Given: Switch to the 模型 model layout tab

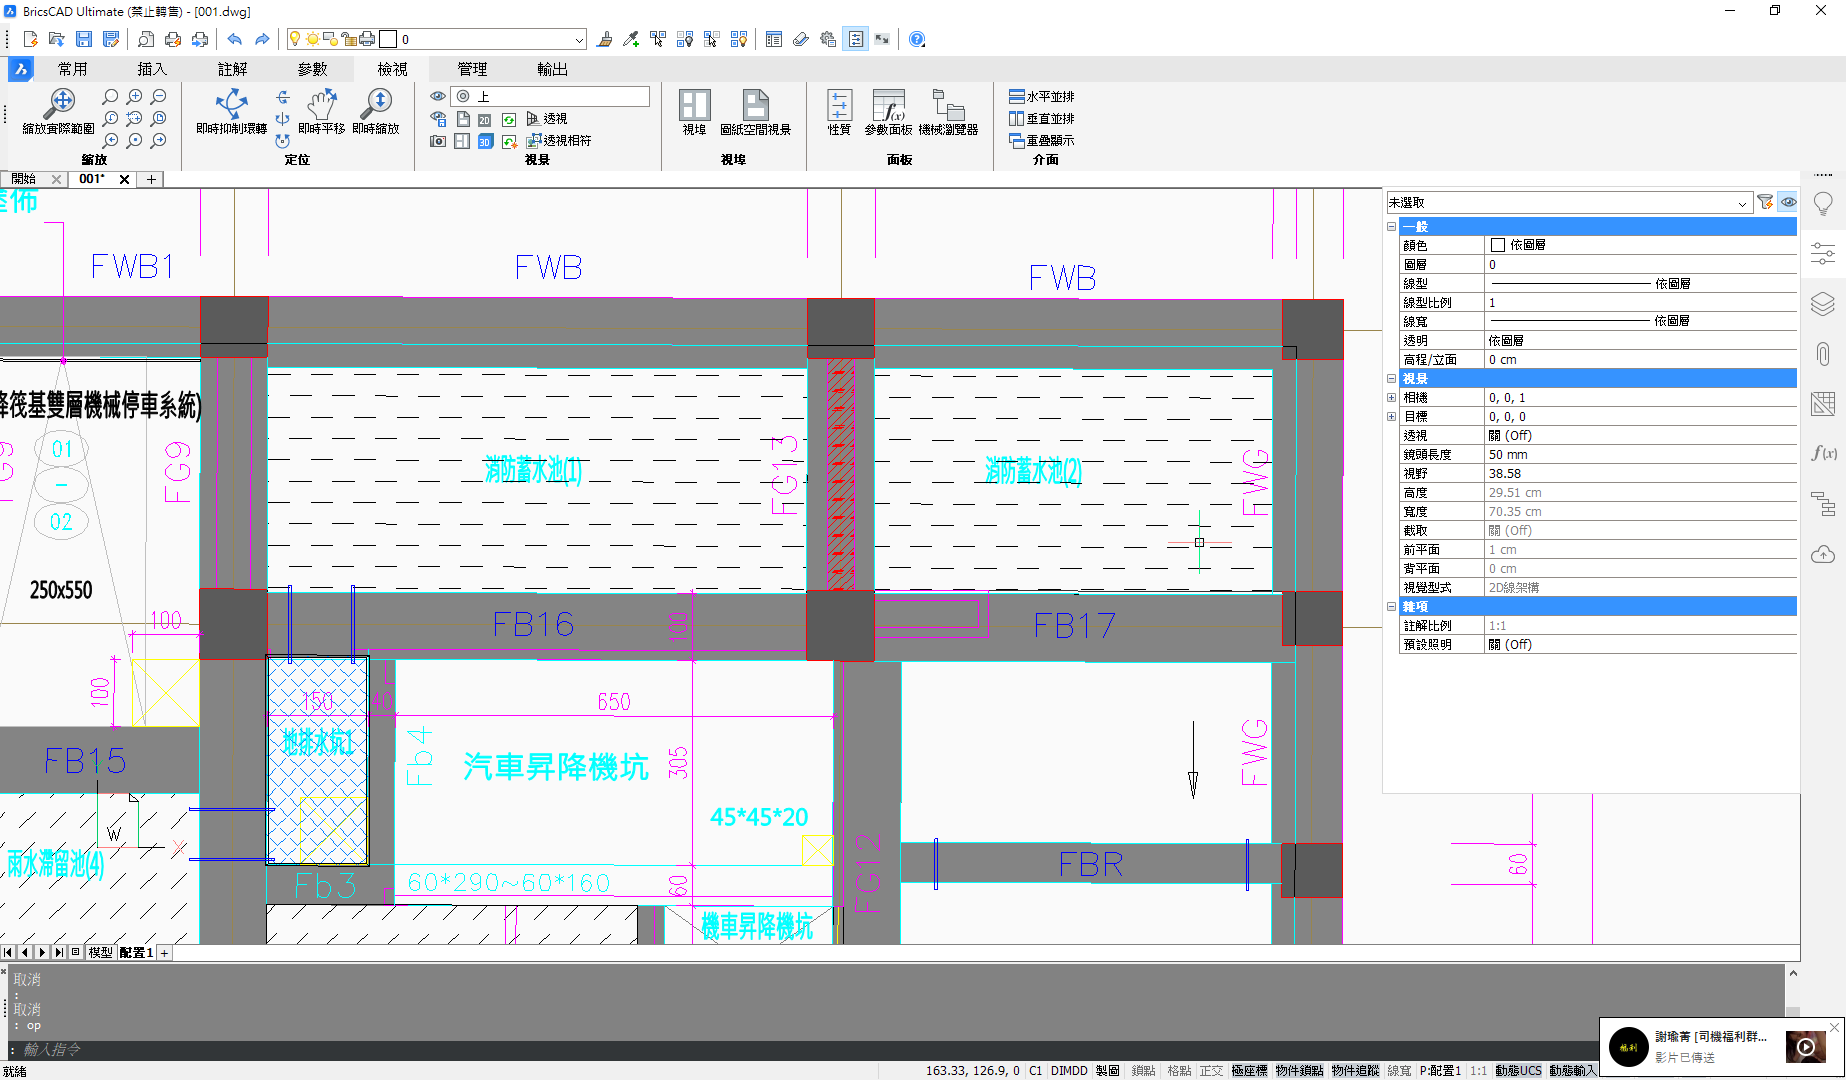Looking at the screenshot, I should click(x=100, y=953).
